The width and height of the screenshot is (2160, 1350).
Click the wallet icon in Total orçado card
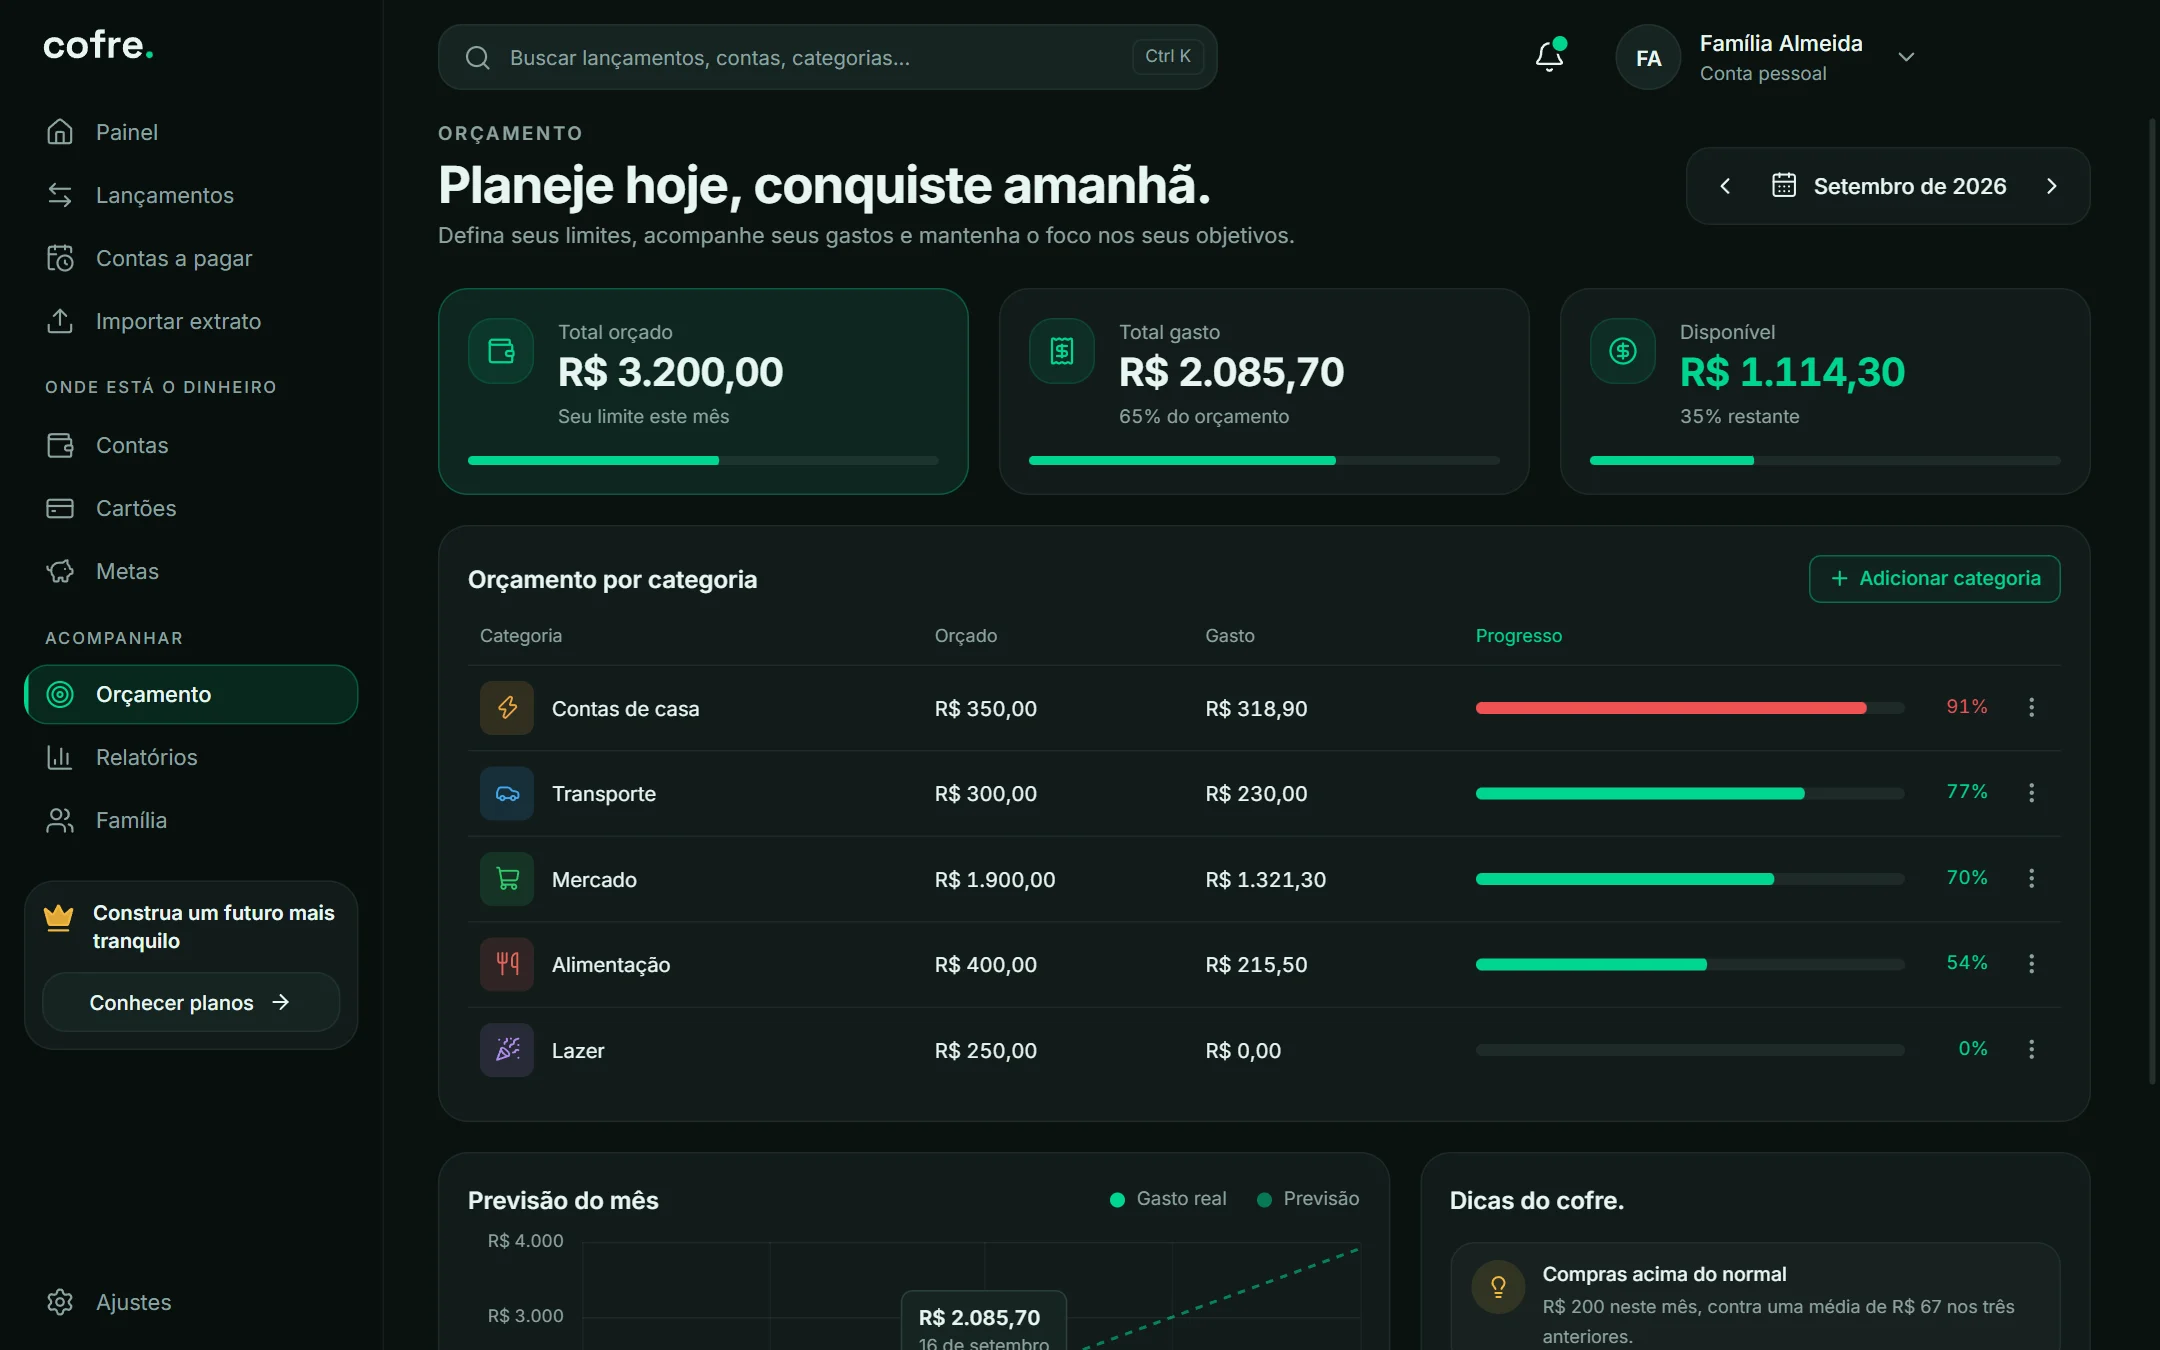click(501, 351)
